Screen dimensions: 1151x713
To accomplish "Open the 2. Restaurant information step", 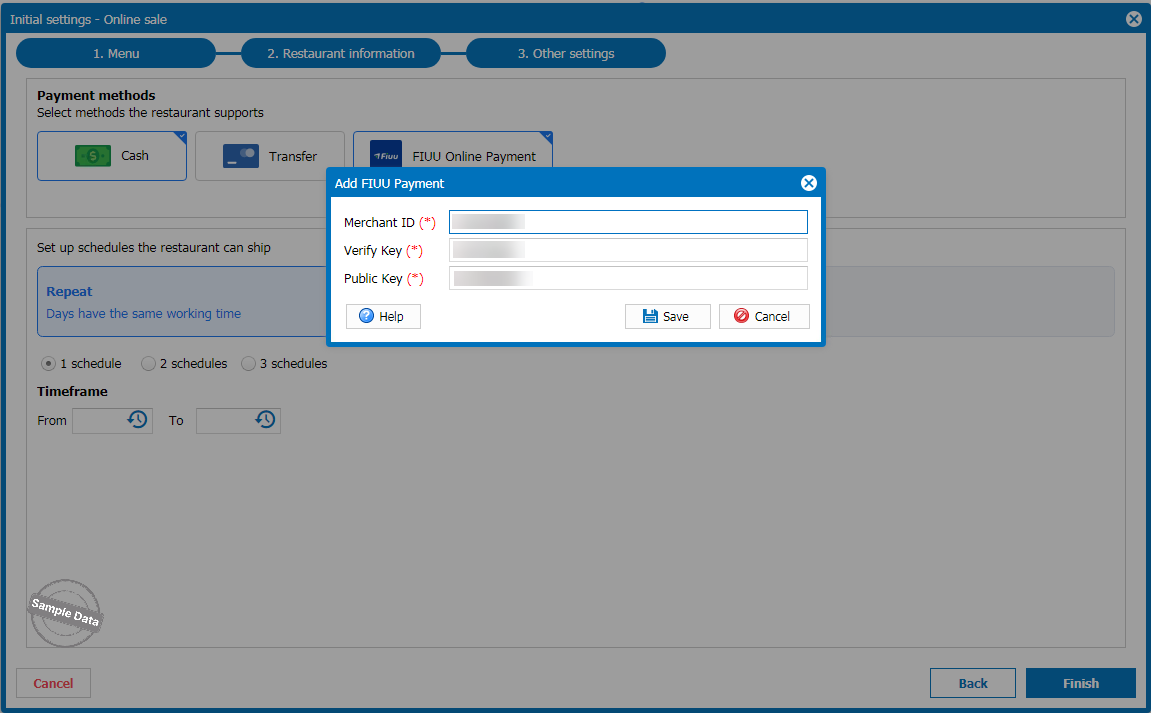I will coord(341,53).
